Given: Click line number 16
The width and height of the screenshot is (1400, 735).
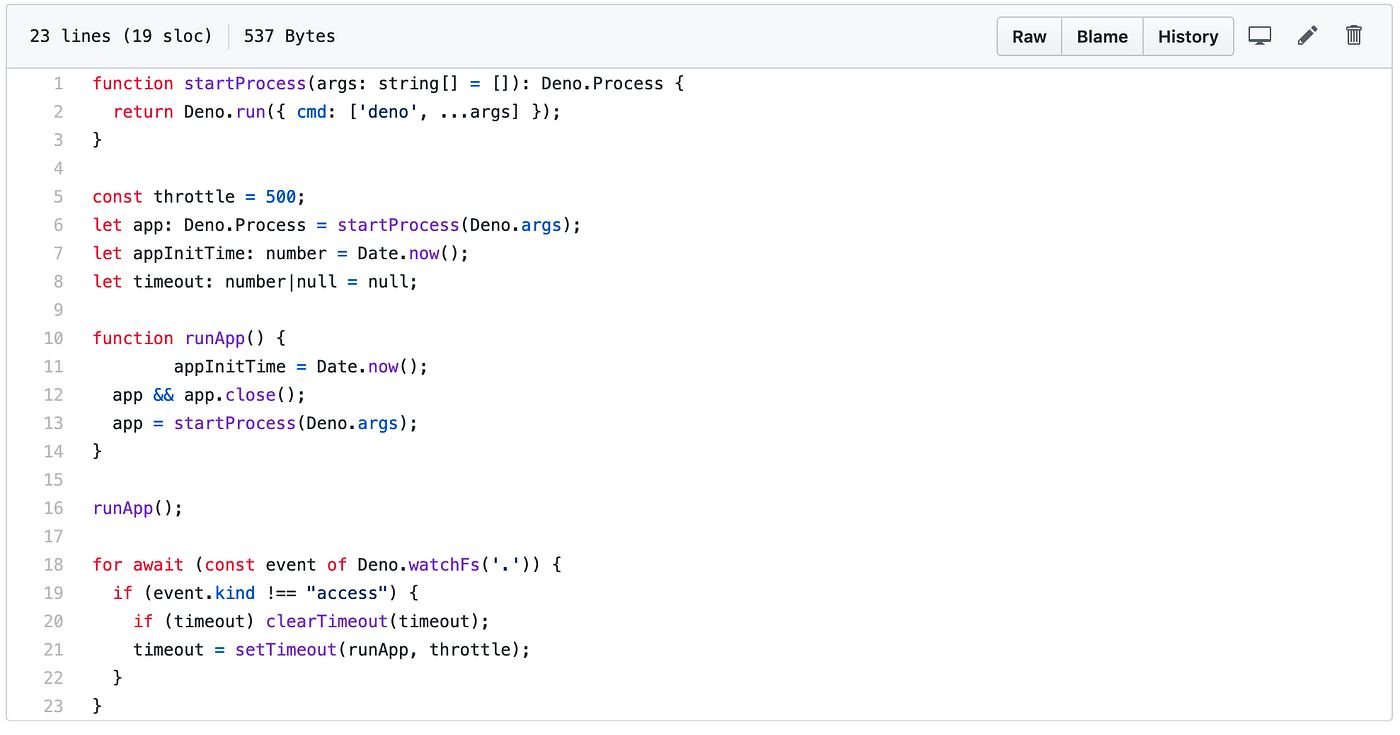Looking at the screenshot, I should click(x=54, y=508).
